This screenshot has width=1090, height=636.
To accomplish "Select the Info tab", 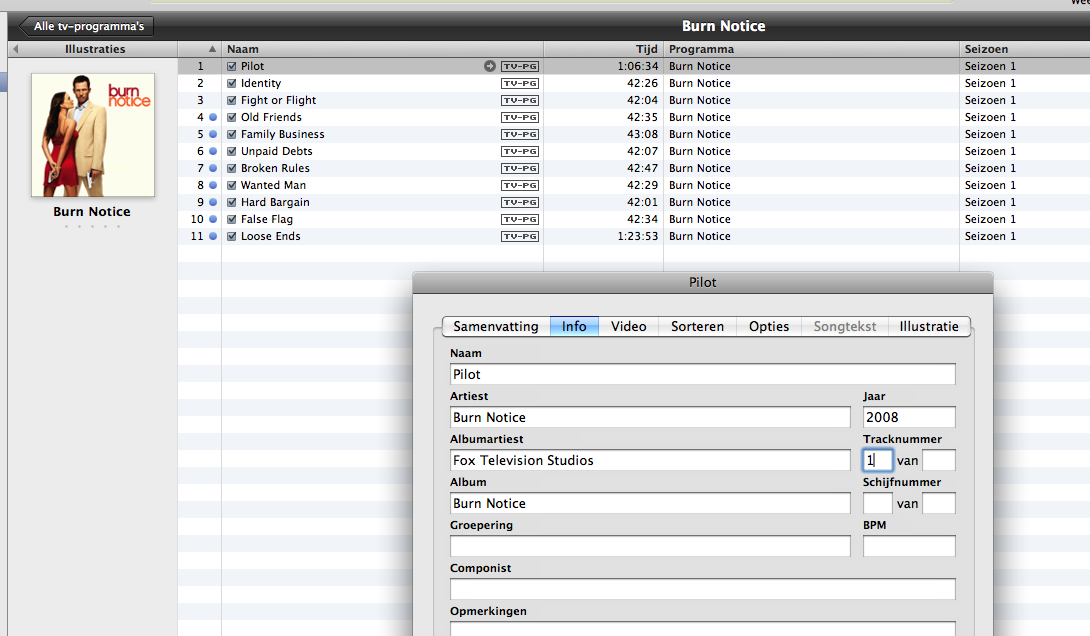I will tap(574, 327).
